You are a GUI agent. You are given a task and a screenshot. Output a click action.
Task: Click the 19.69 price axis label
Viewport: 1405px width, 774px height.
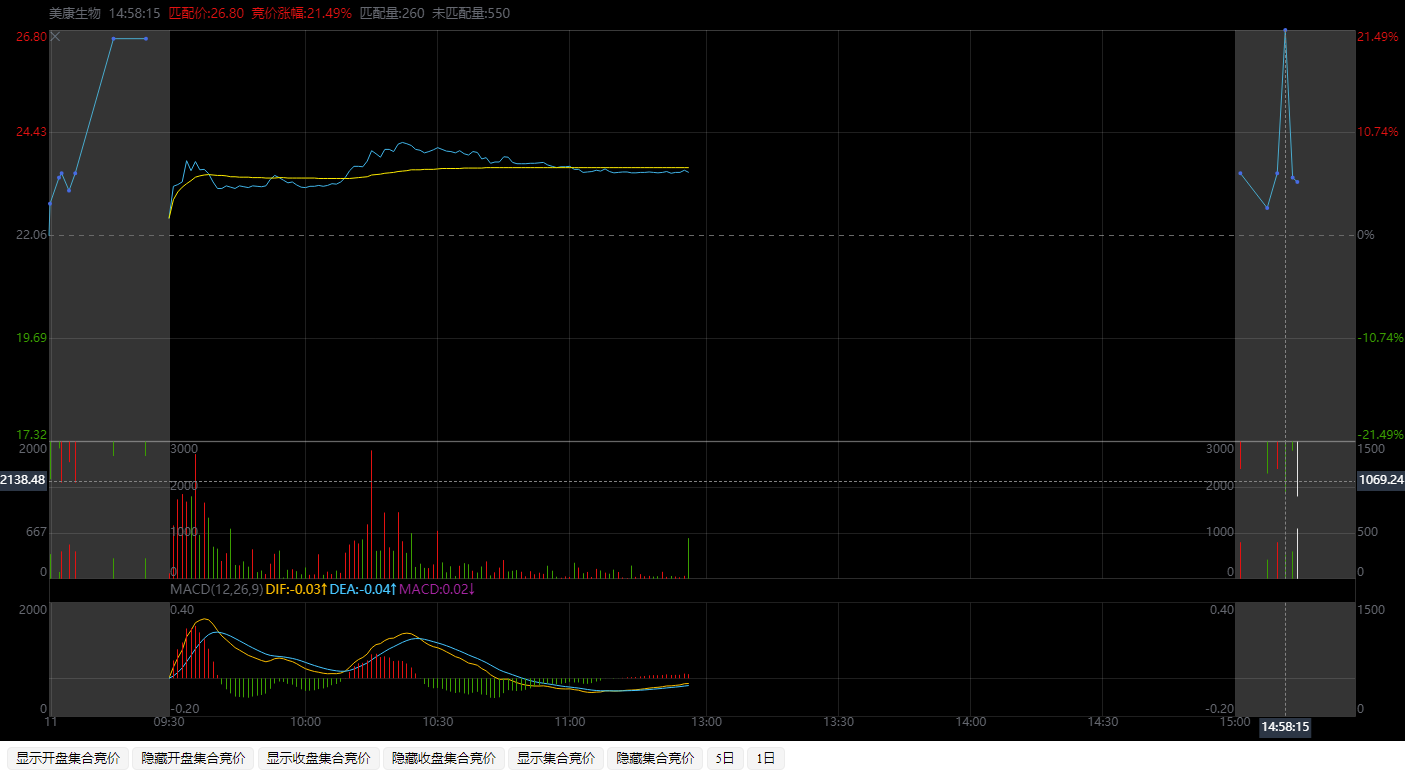[x=32, y=338]
